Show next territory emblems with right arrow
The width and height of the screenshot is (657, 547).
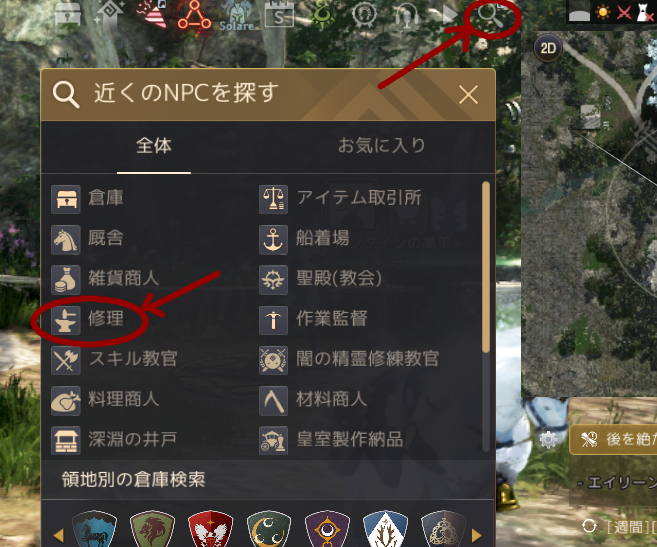pos(476,535)
